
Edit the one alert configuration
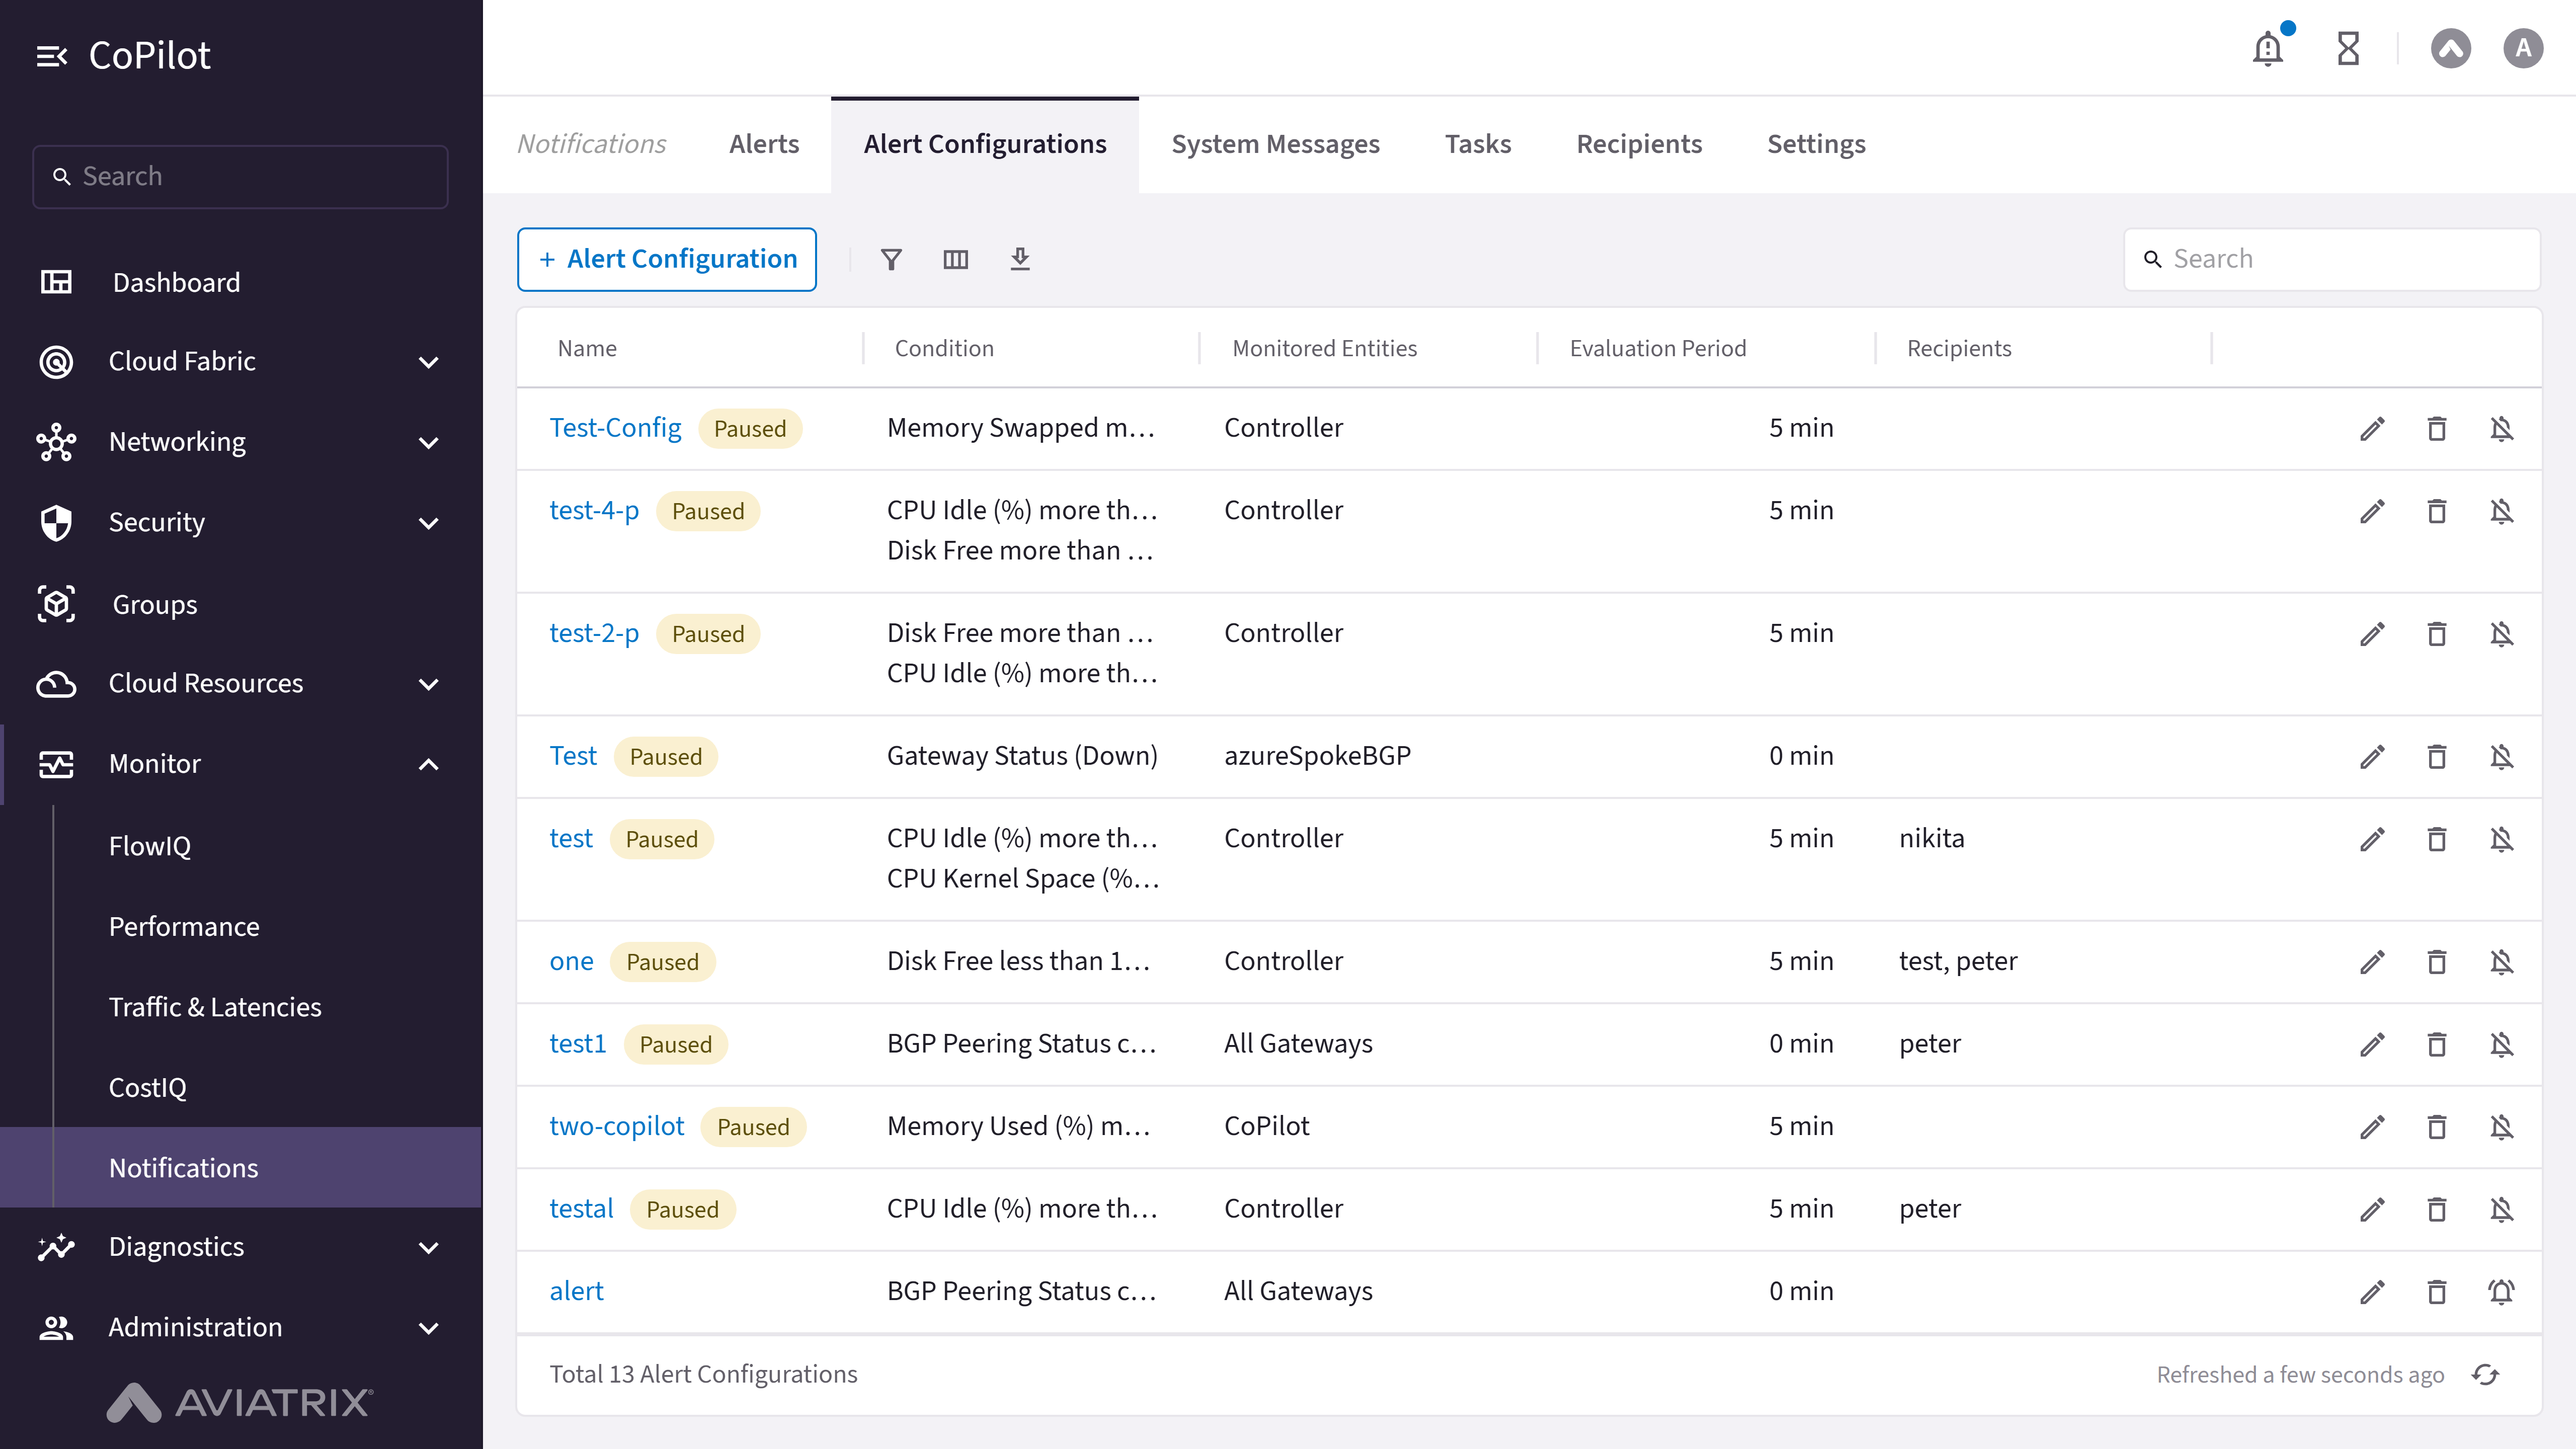point(2372,962)
